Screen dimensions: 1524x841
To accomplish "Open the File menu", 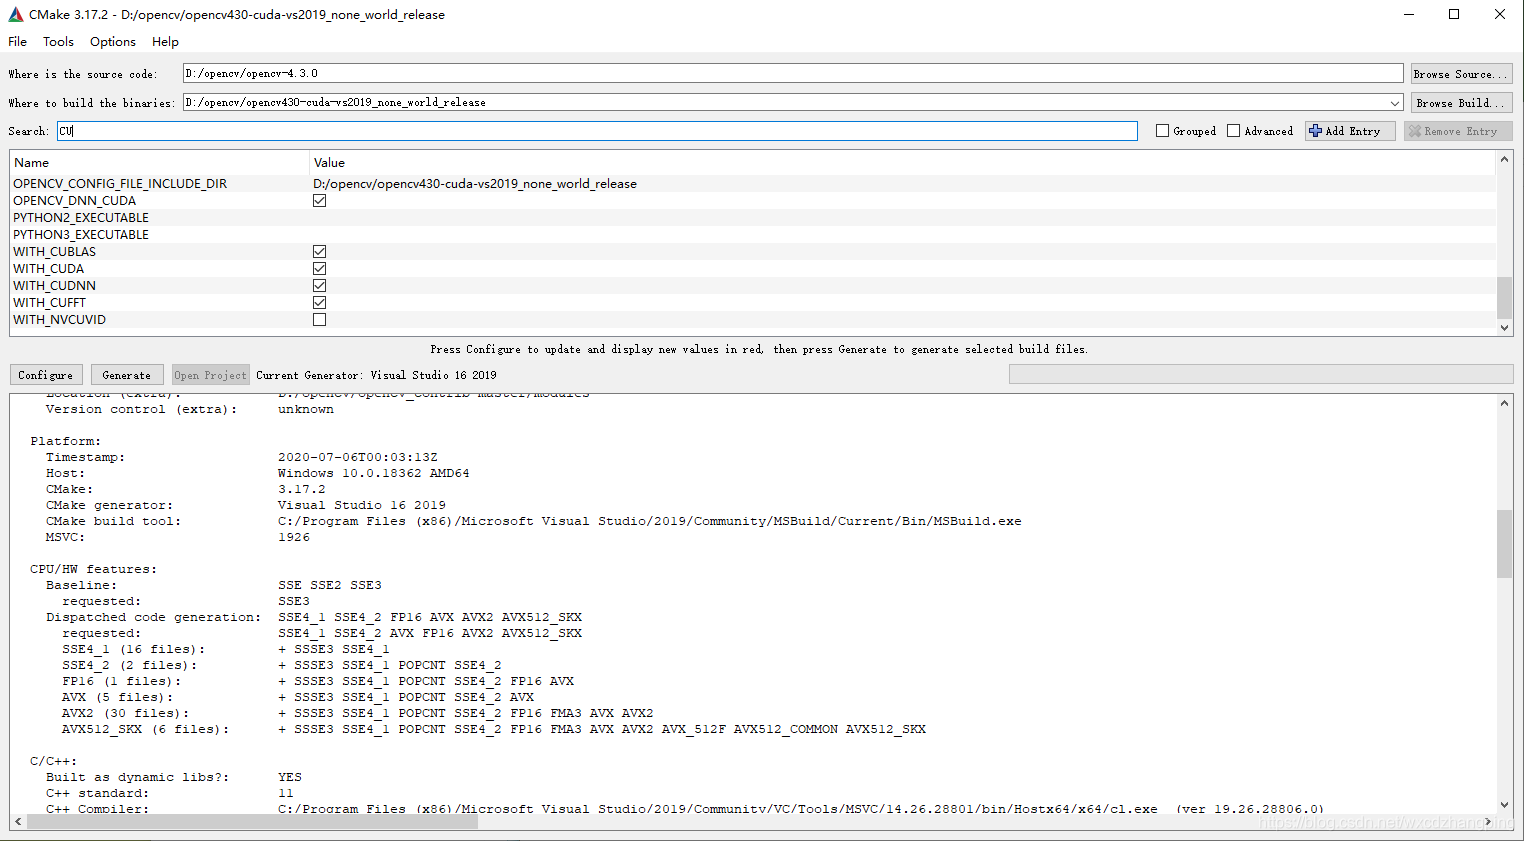I will [18, 42].
